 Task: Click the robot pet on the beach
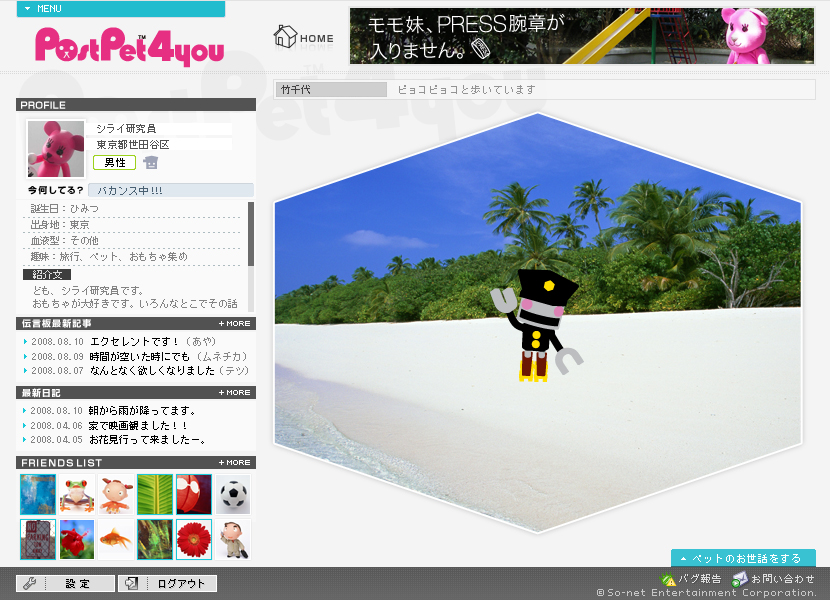(536, 325)
